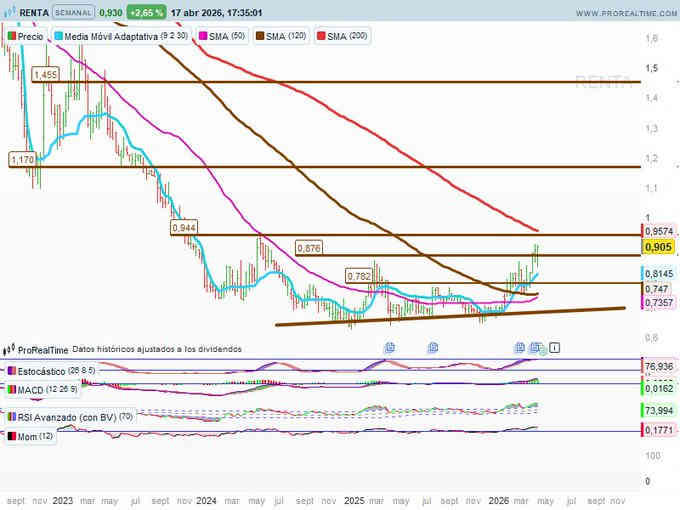This screenshot has width=680, height=510.
Task: Open the SMA (50) legend label
Action: coord(227,35)
